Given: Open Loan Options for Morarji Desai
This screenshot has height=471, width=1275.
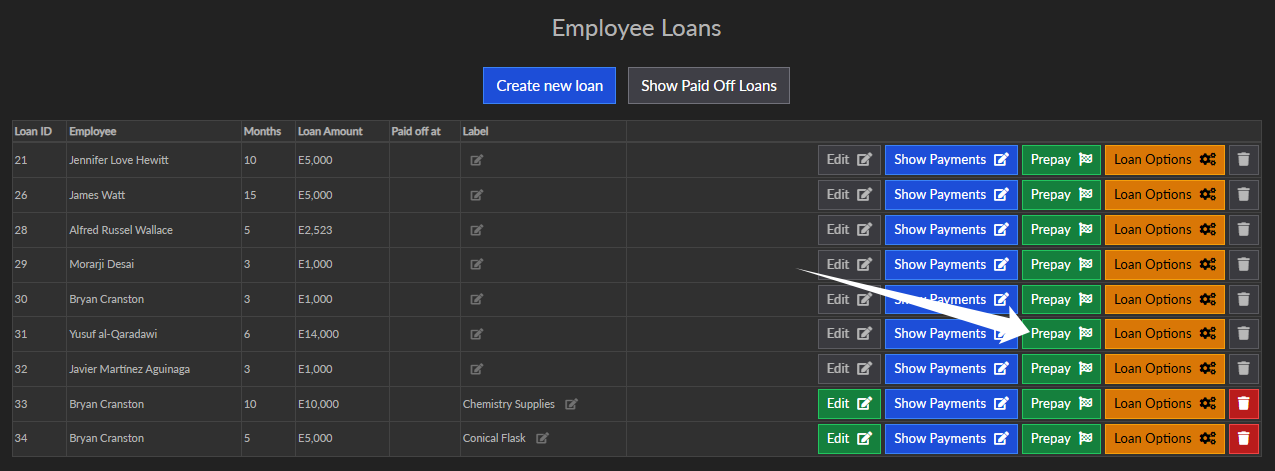Looking at the screenshot, I should [x=1165, y=265].
